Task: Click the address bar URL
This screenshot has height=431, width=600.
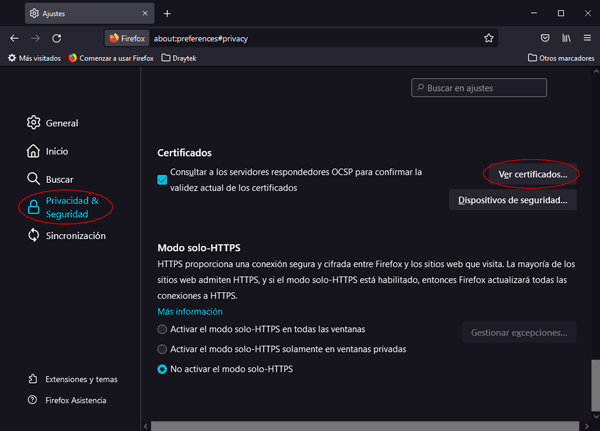Action: click(201, 39)
